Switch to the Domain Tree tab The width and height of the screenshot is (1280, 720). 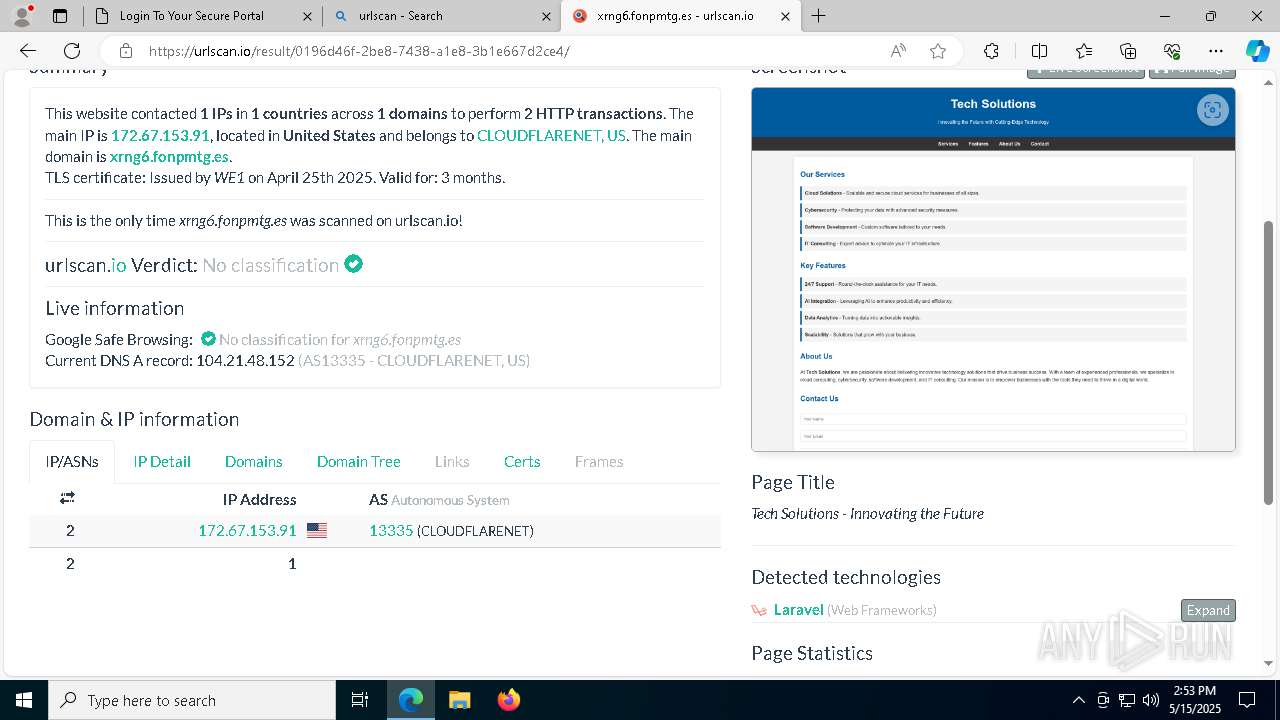coord(359,461)
